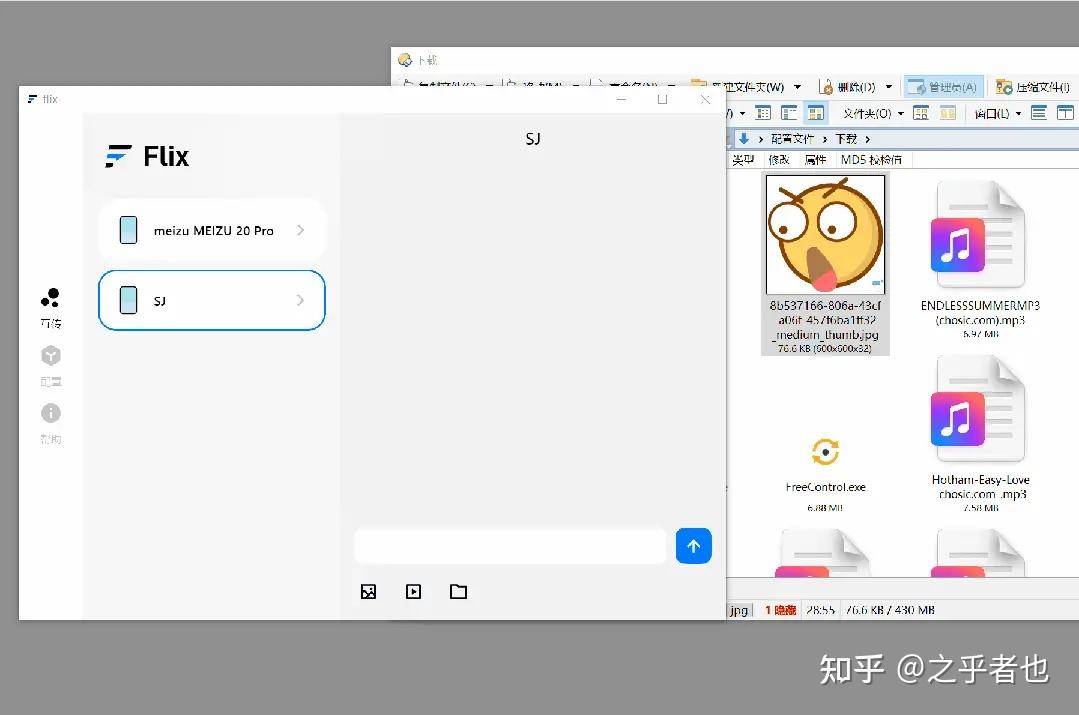The image size is (1079, 715).
Task: Expand the chevron between 配置文件 and 下载
Action: tap(824, 139)
